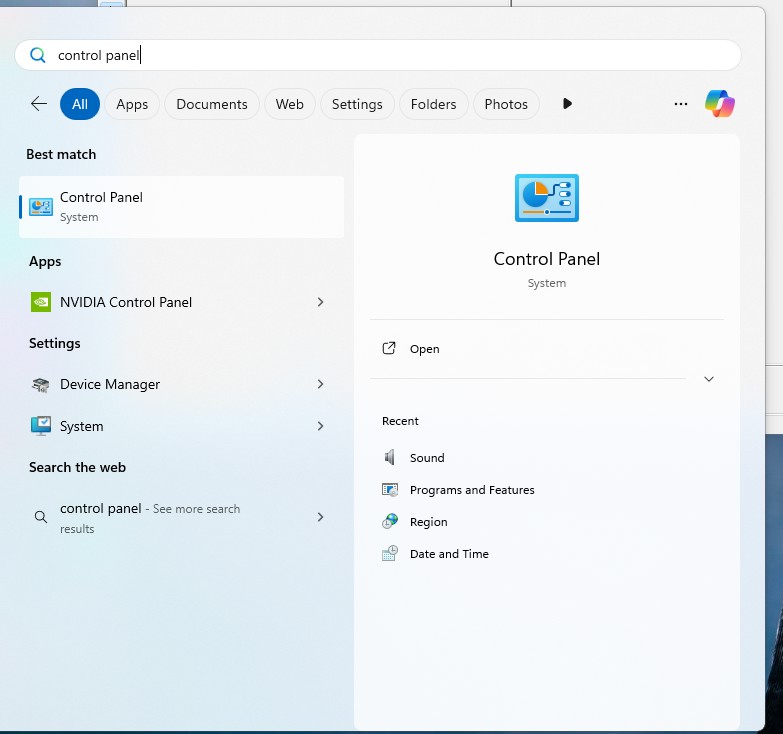Image resolution: width=783 pixels, height=734 pixels.
Task: Open the three-dot more options menu
Action: (x=681, y=104)
